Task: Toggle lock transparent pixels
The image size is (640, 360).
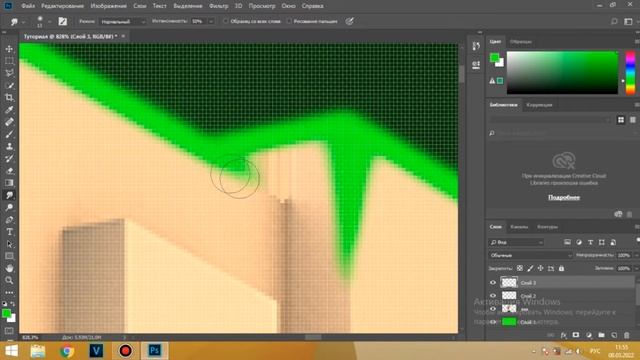Action: 520,268
